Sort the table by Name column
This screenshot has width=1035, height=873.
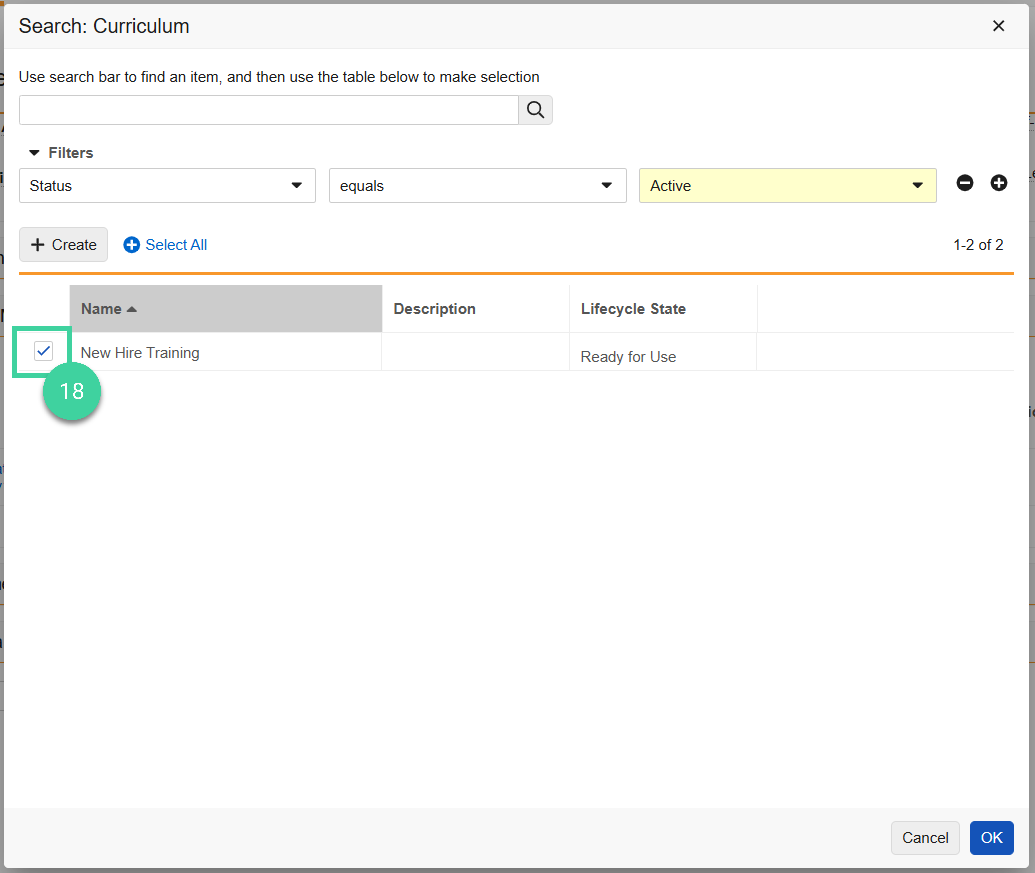tap(105, 308)
